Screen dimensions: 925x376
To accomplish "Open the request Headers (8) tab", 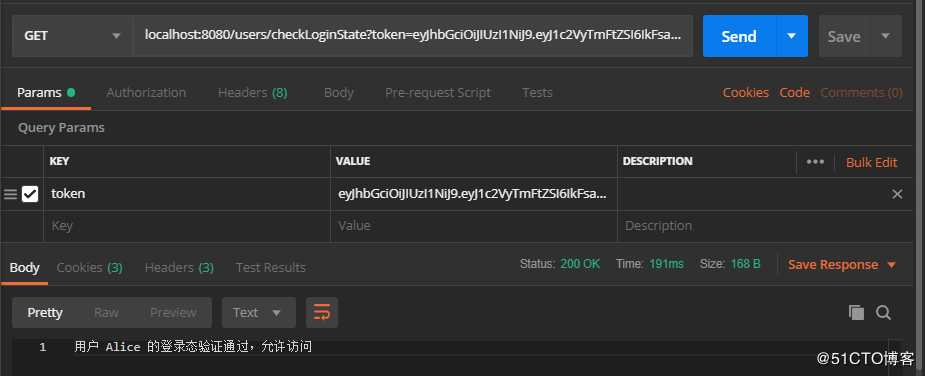I will [252, 93].
